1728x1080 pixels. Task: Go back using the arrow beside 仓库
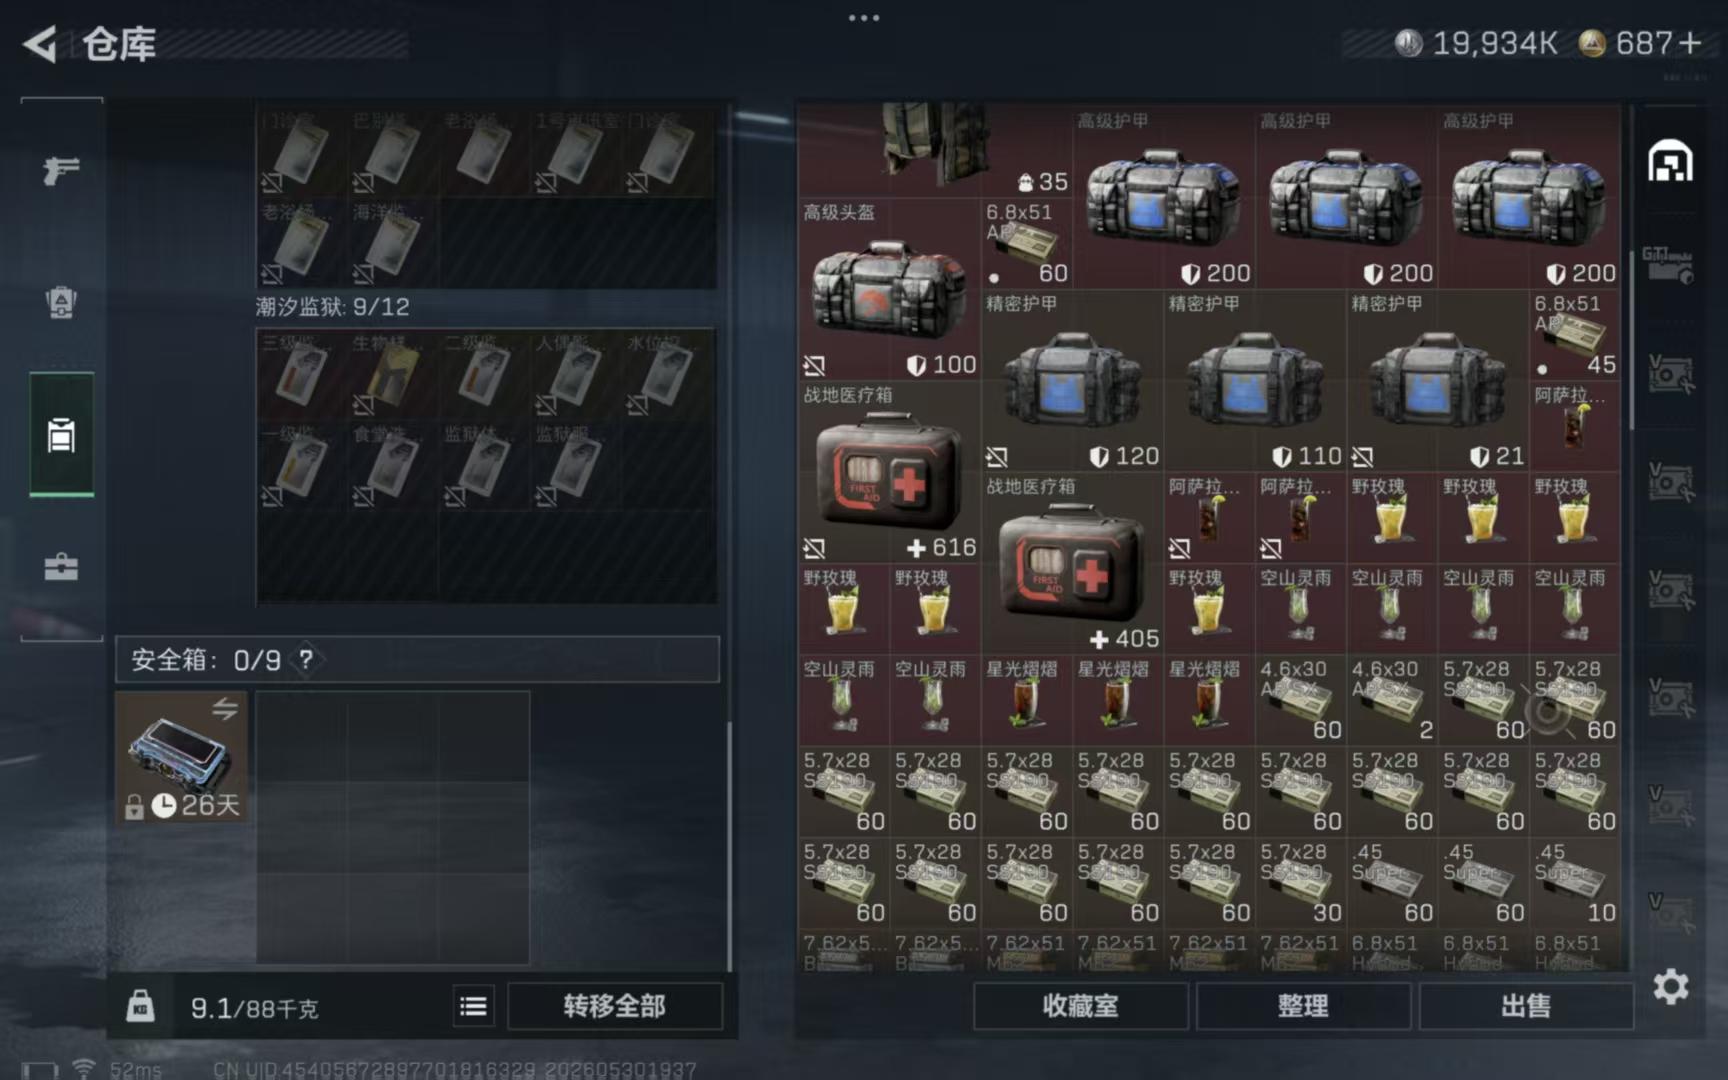[40, 44]
